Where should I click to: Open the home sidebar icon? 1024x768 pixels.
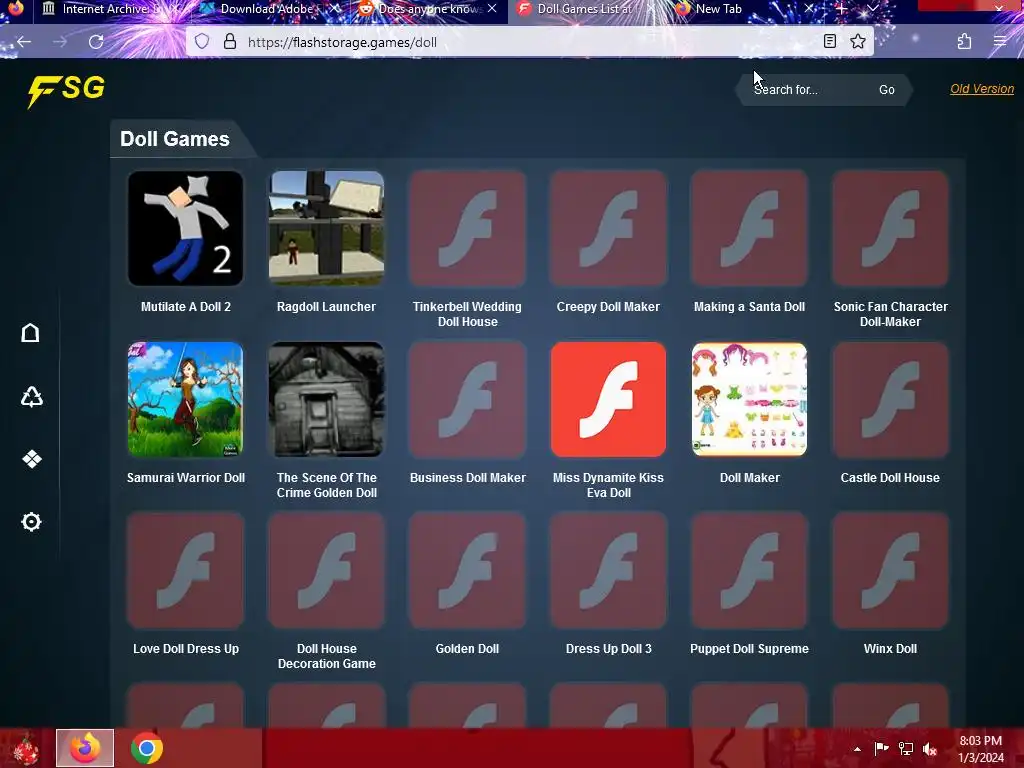30,333
